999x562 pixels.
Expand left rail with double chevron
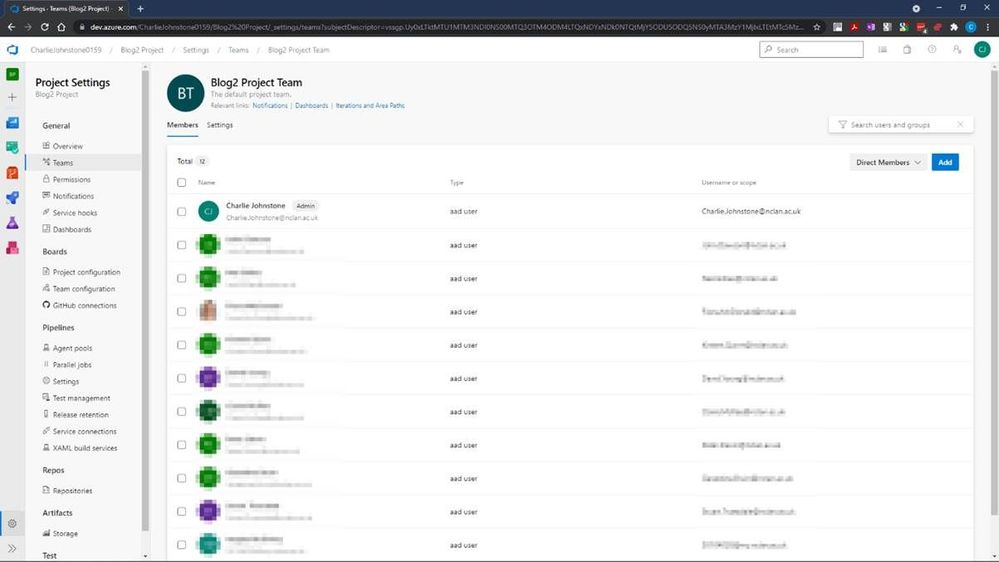pyautogui.click(x=12, y=548)
